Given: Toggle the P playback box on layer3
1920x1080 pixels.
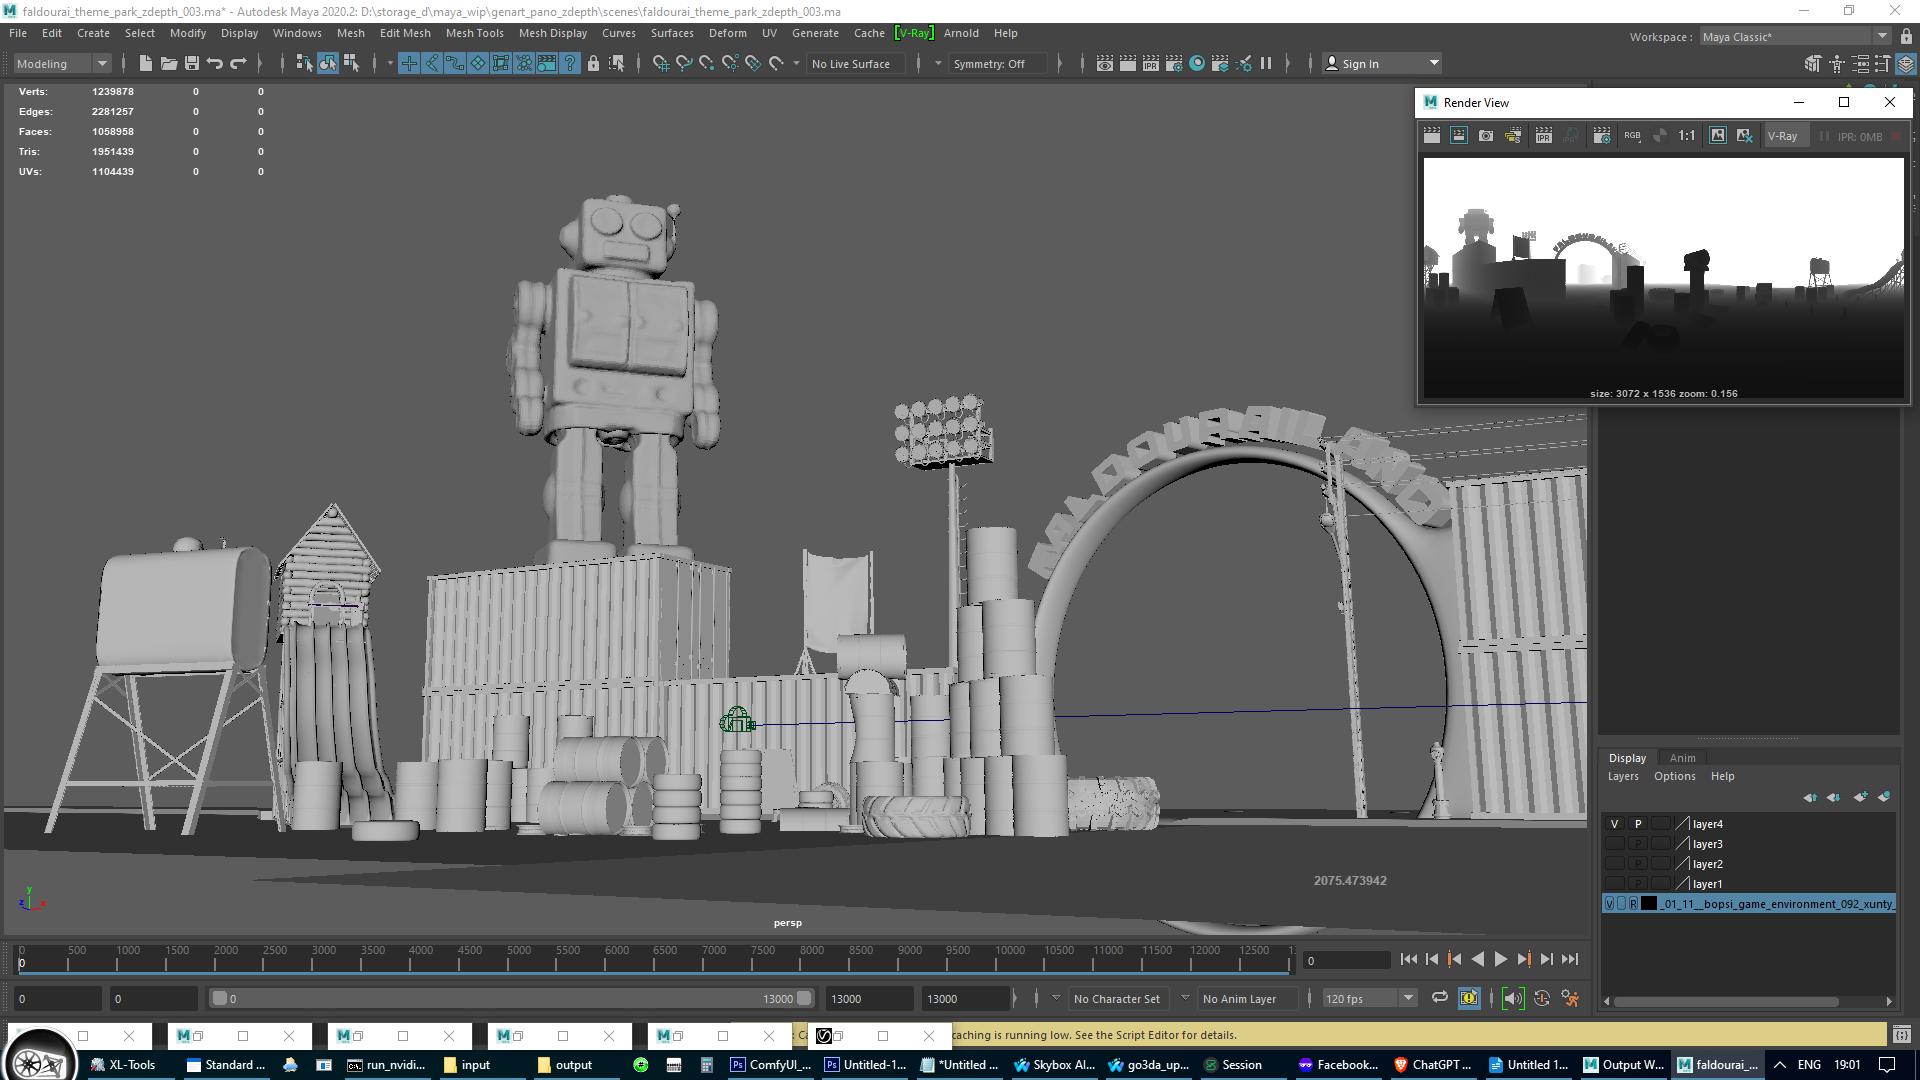Looking at the screenshot, I should pos(1638,843).
